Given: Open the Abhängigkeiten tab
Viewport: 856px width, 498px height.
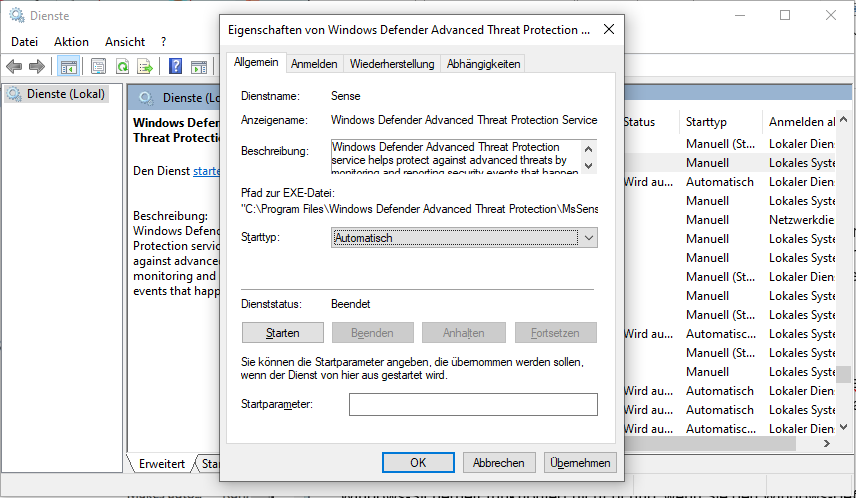Looking at the screenshot, I should [483, 64].
